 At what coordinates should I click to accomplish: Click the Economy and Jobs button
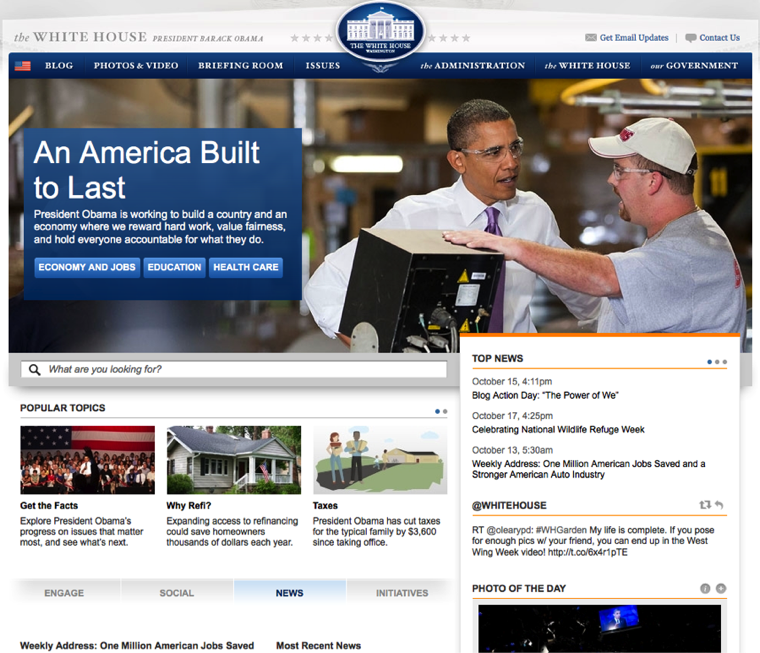(87, 268)
